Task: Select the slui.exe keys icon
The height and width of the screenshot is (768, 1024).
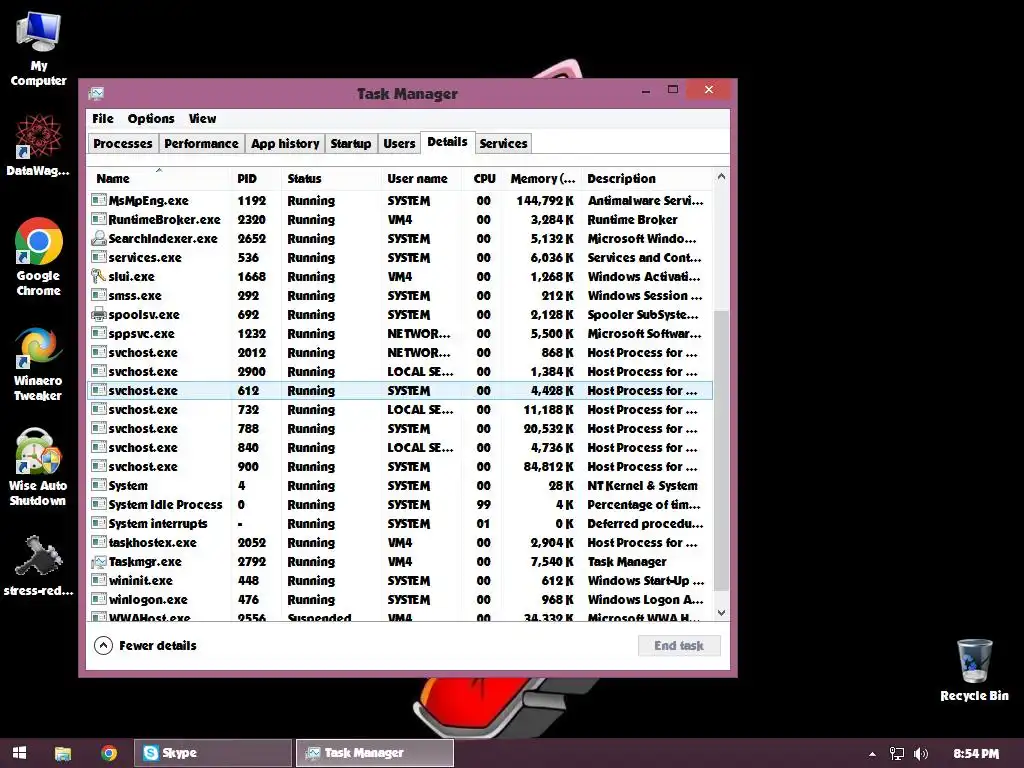Action: 99,276
